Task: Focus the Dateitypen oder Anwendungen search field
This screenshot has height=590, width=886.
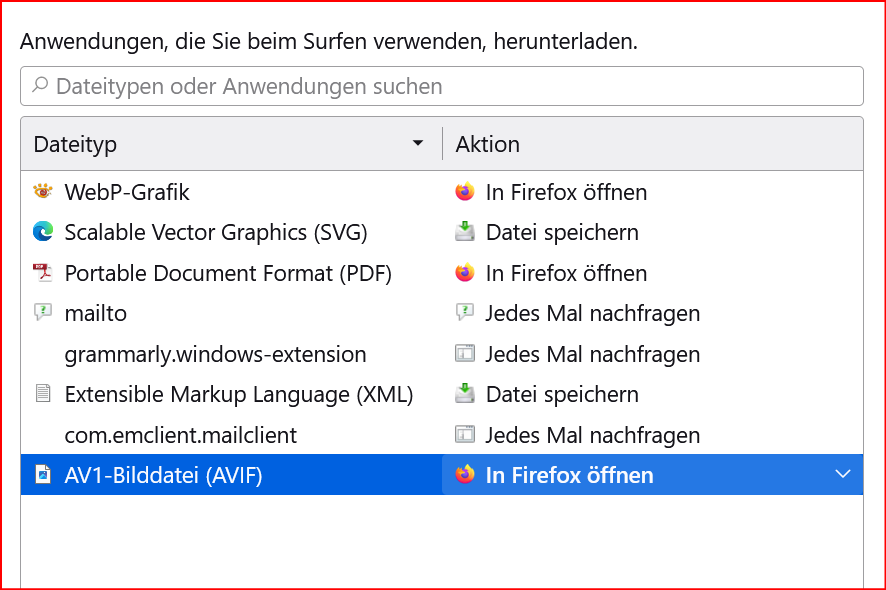Action: (450, 86)
